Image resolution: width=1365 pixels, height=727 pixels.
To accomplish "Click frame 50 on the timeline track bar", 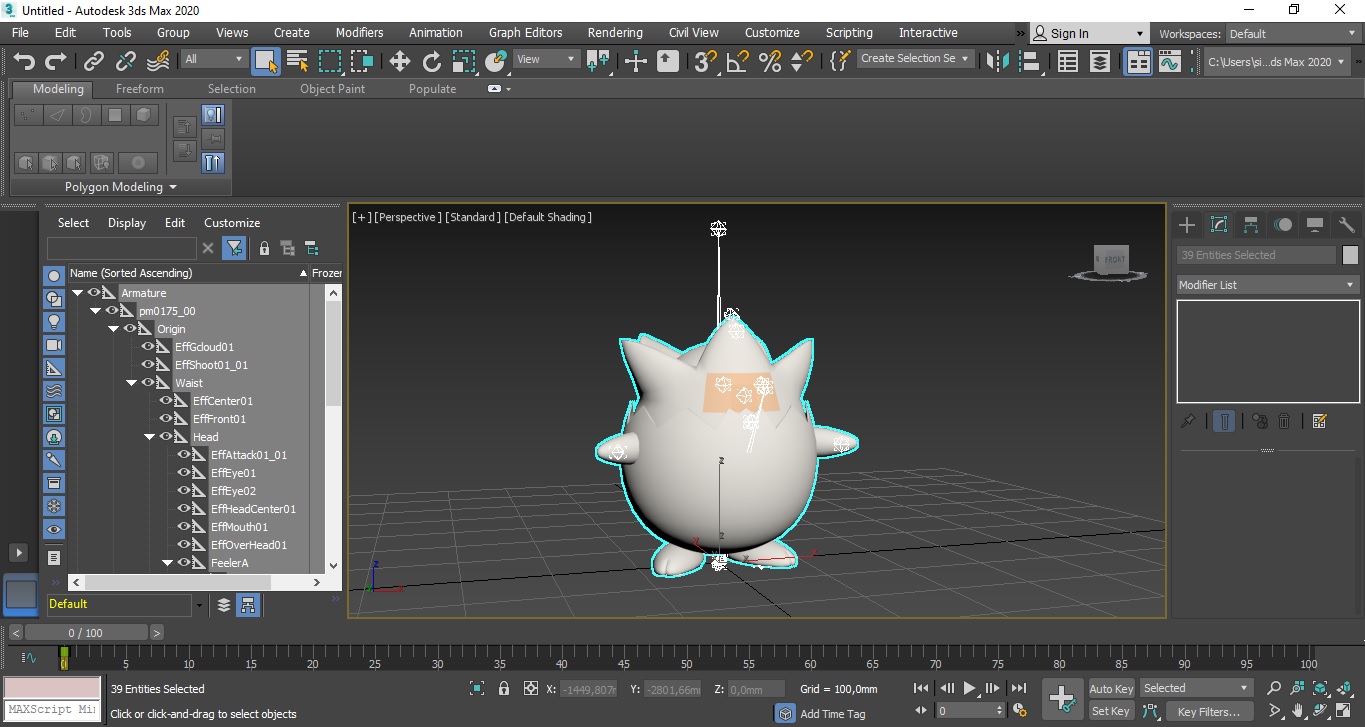I will (686, 657).
